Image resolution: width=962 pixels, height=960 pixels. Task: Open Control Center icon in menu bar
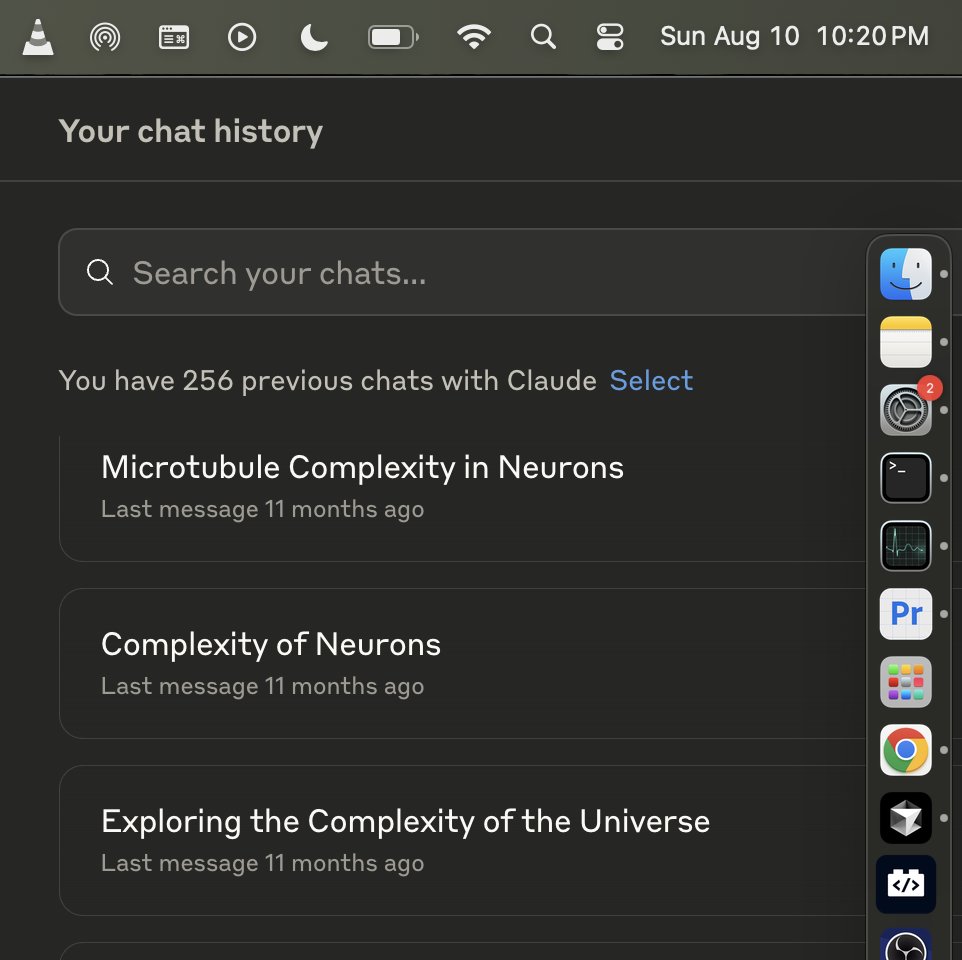tap(610, 37)
